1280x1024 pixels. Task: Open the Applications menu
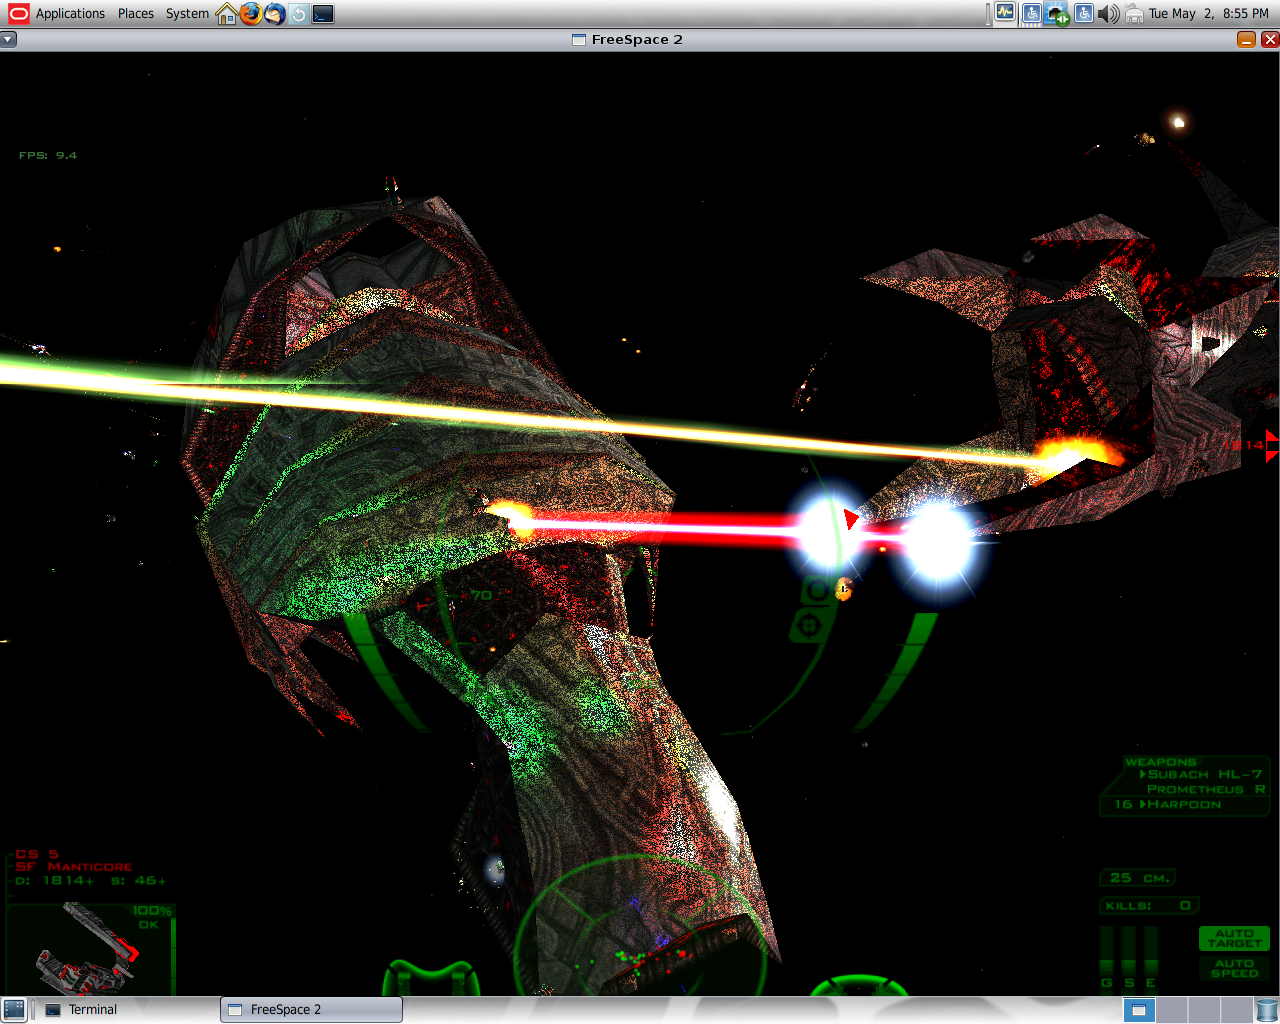pos(58,13)
